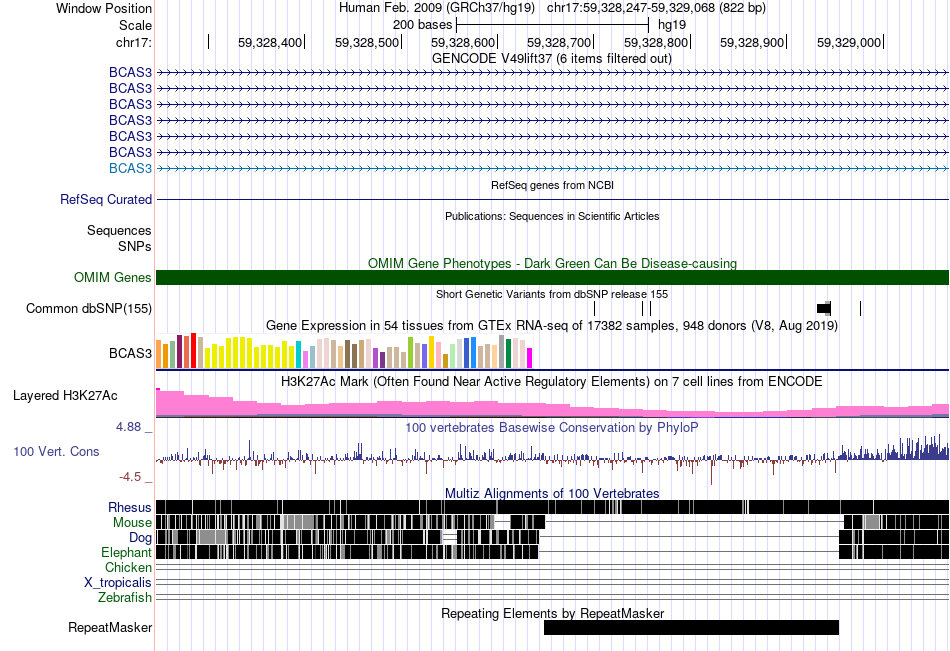Screen dimensions: 950x651
Task: Open Repeating Elements by RepeatMasker title
Action: 552,613
